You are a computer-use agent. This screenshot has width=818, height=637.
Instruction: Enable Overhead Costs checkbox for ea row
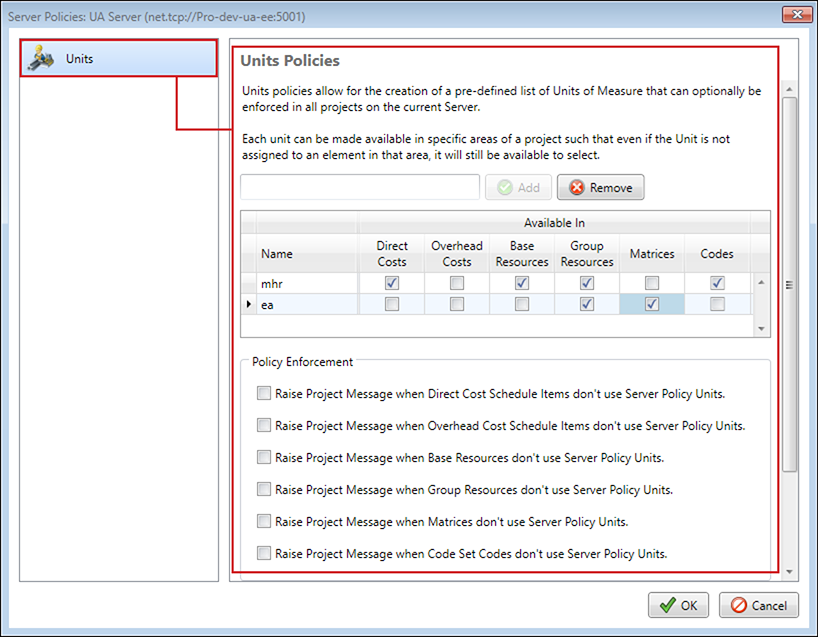tap(457, 304)
